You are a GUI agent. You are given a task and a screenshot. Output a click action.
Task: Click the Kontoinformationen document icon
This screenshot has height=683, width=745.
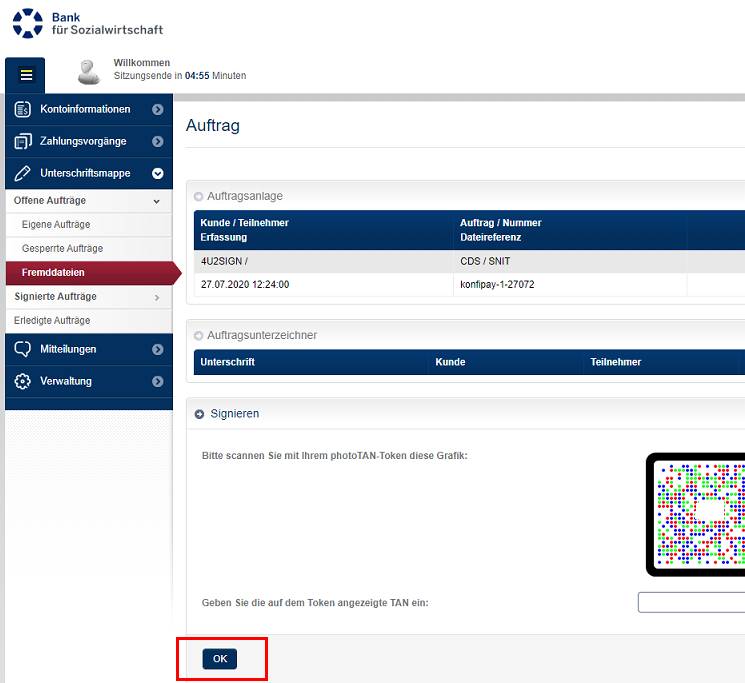[22, 109]
